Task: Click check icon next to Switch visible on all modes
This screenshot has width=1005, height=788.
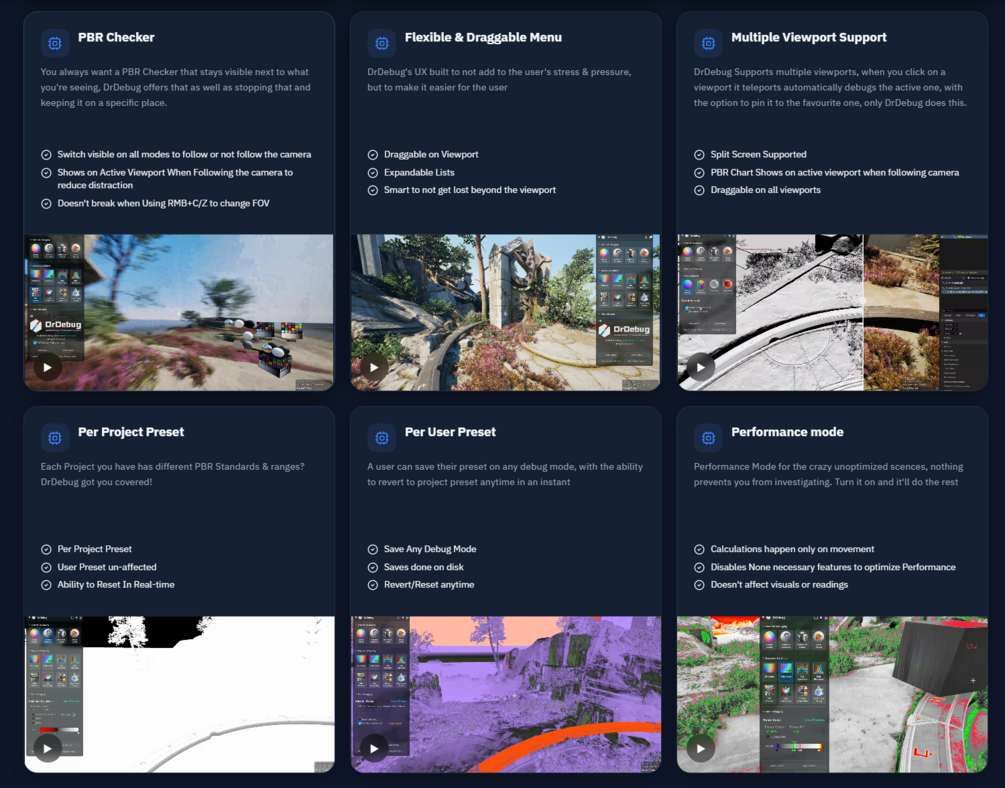Action: tap(46, 155)
